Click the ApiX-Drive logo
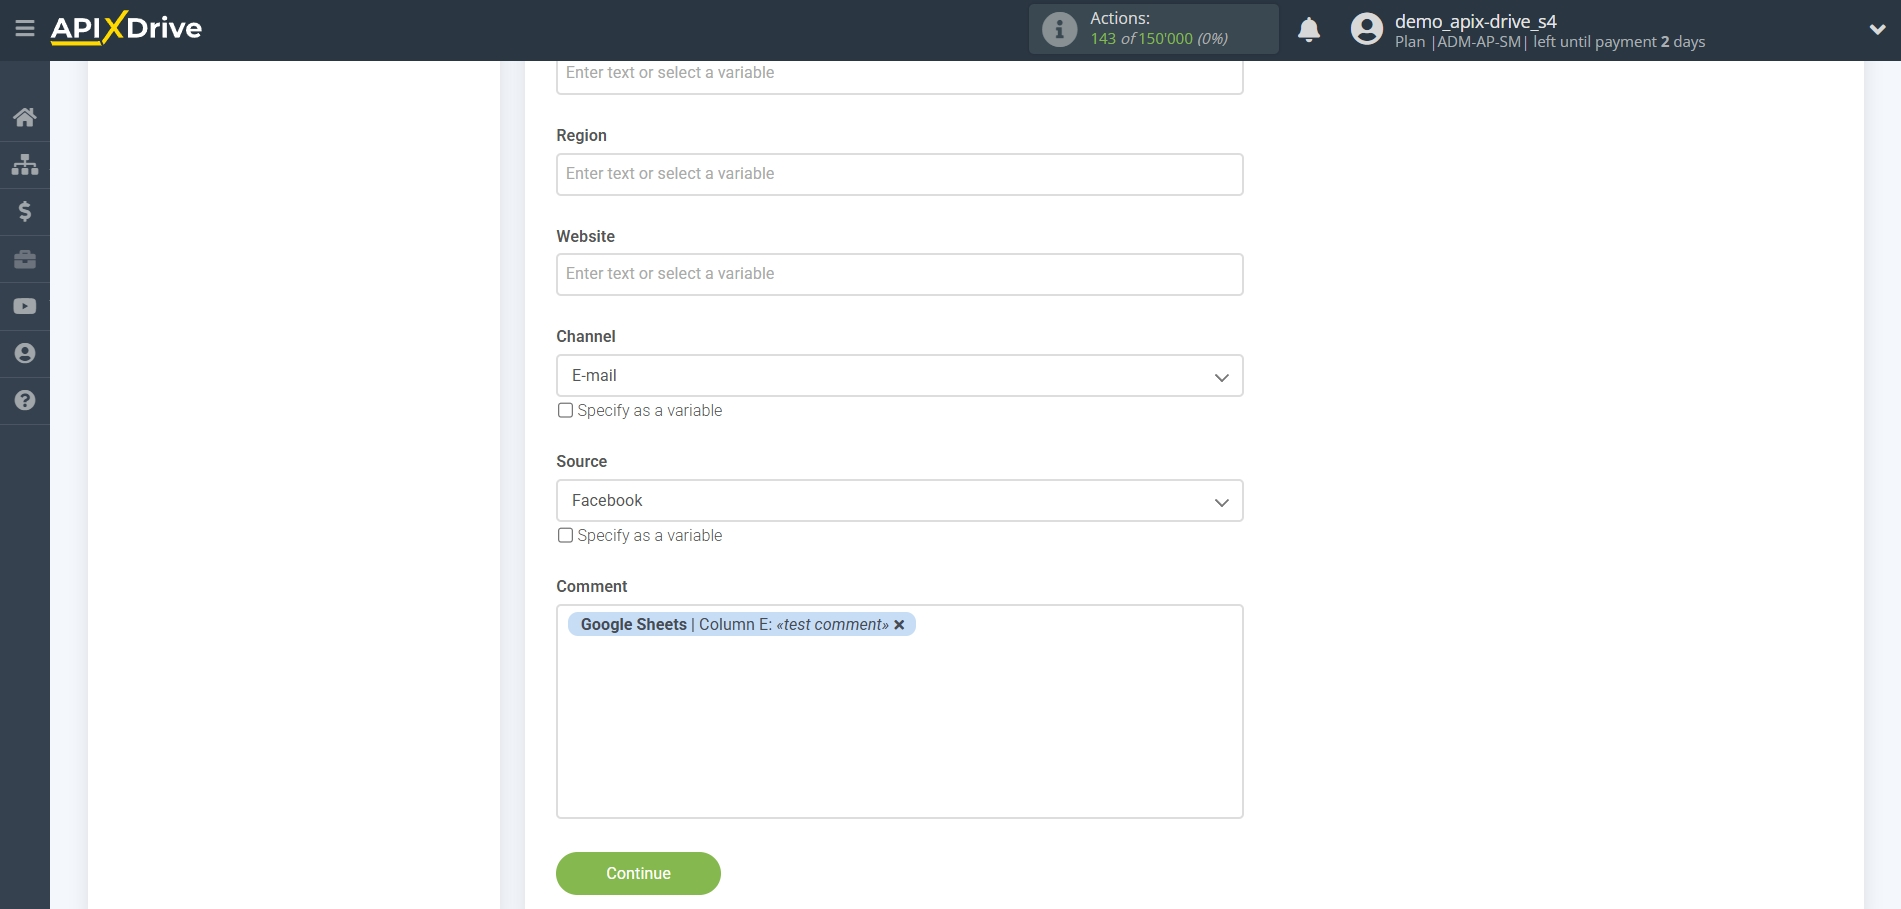This screenshot has height=909, width=1901. pyautogui.click(x=127, y=28)
